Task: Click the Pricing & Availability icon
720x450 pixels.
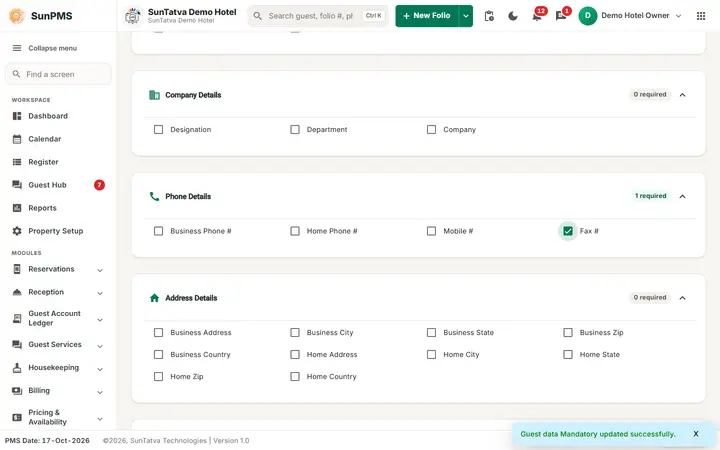Action: [17, 417]
